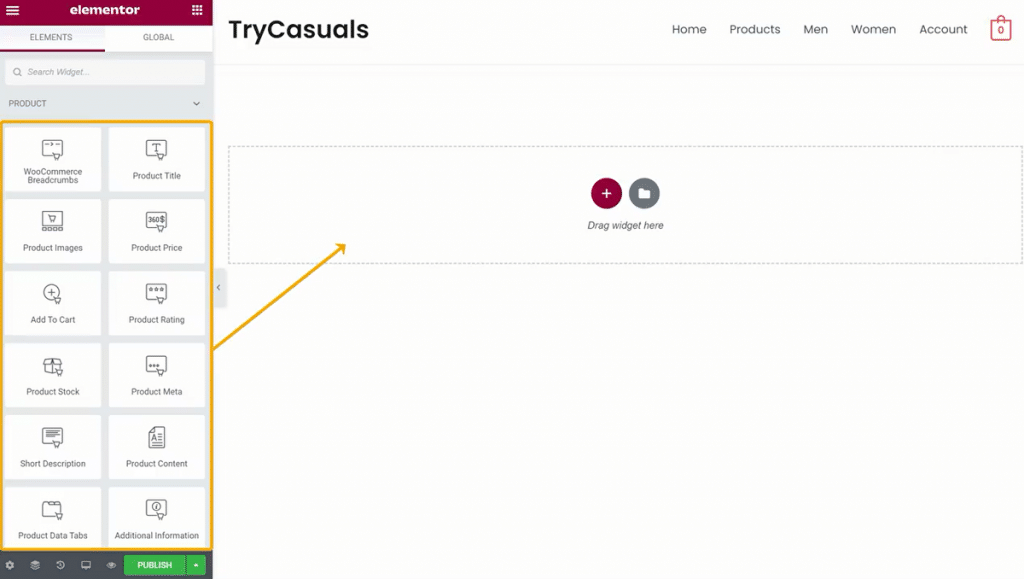The width and height of the screenshot is (1024, 579).
Task: Select the Product Images widget
Action: point(53,231)
